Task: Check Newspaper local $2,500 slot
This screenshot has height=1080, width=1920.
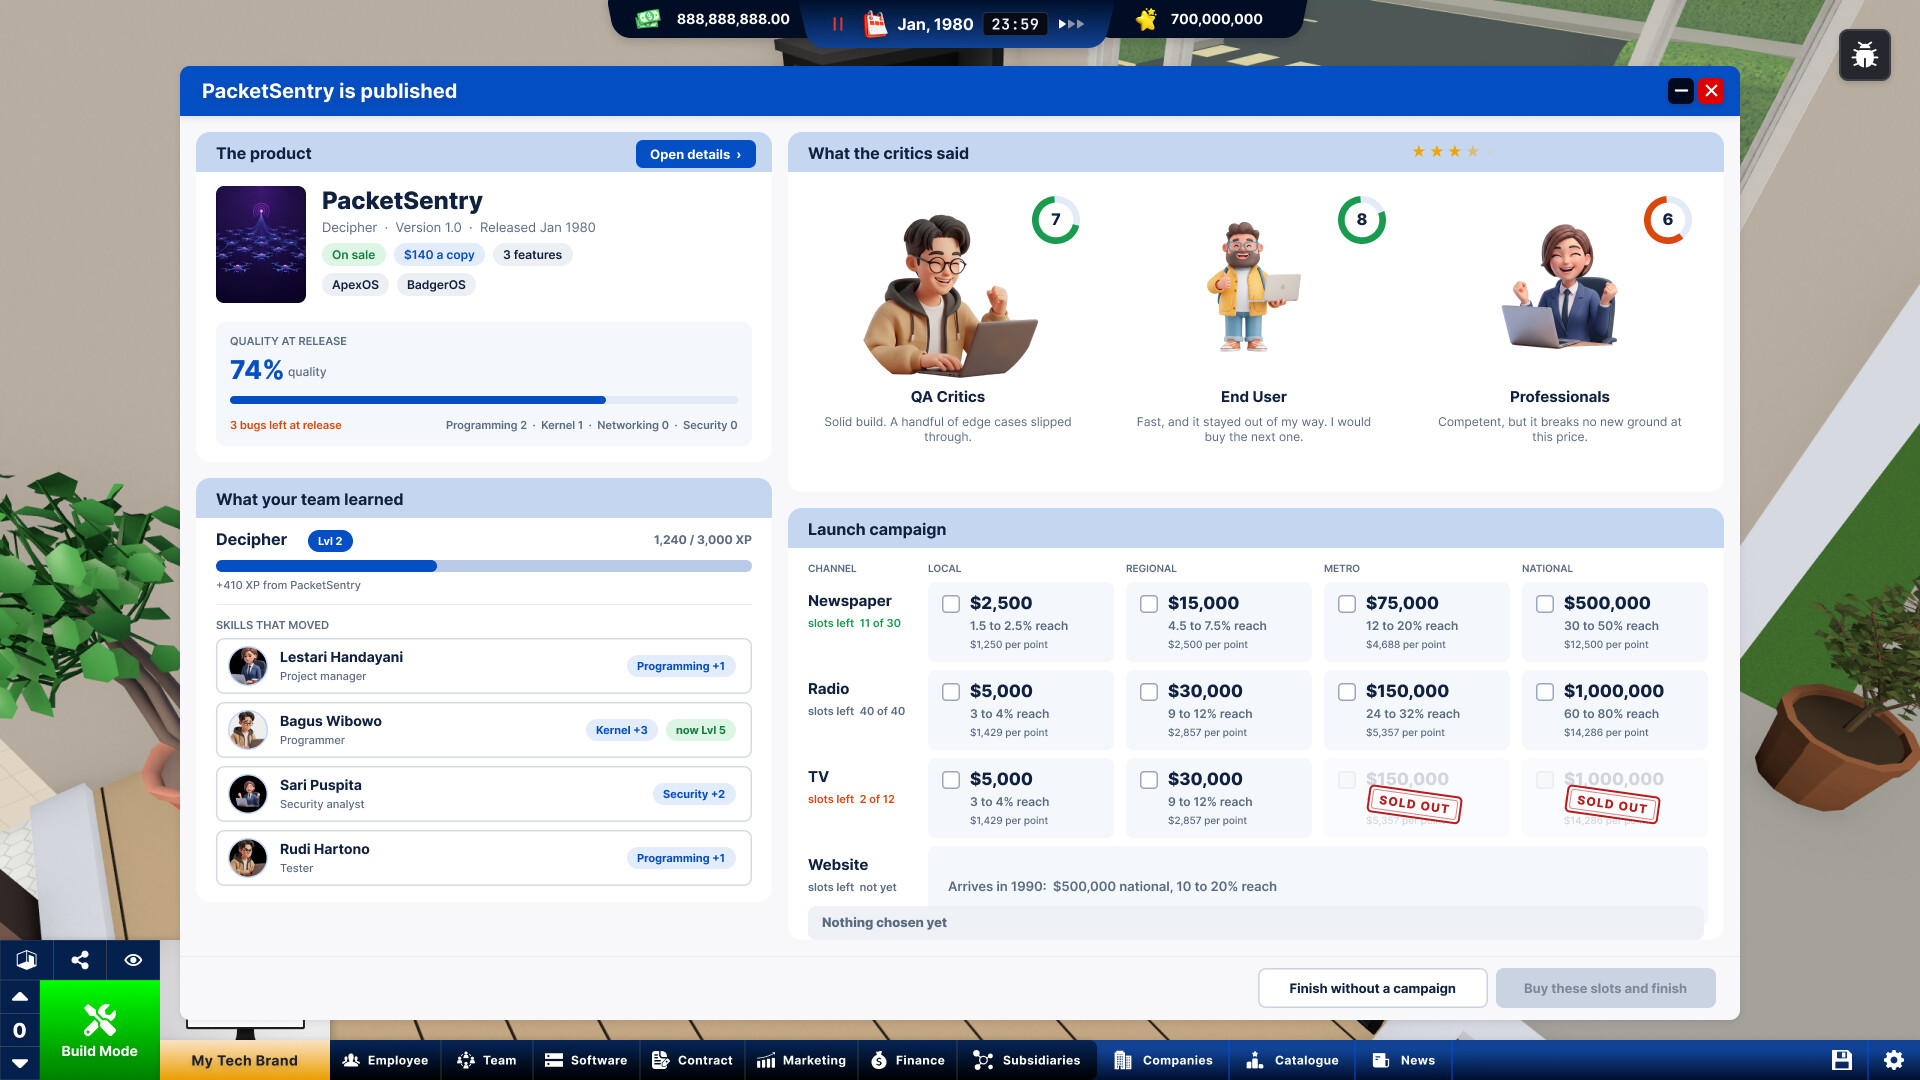Action: click(951, 604)
